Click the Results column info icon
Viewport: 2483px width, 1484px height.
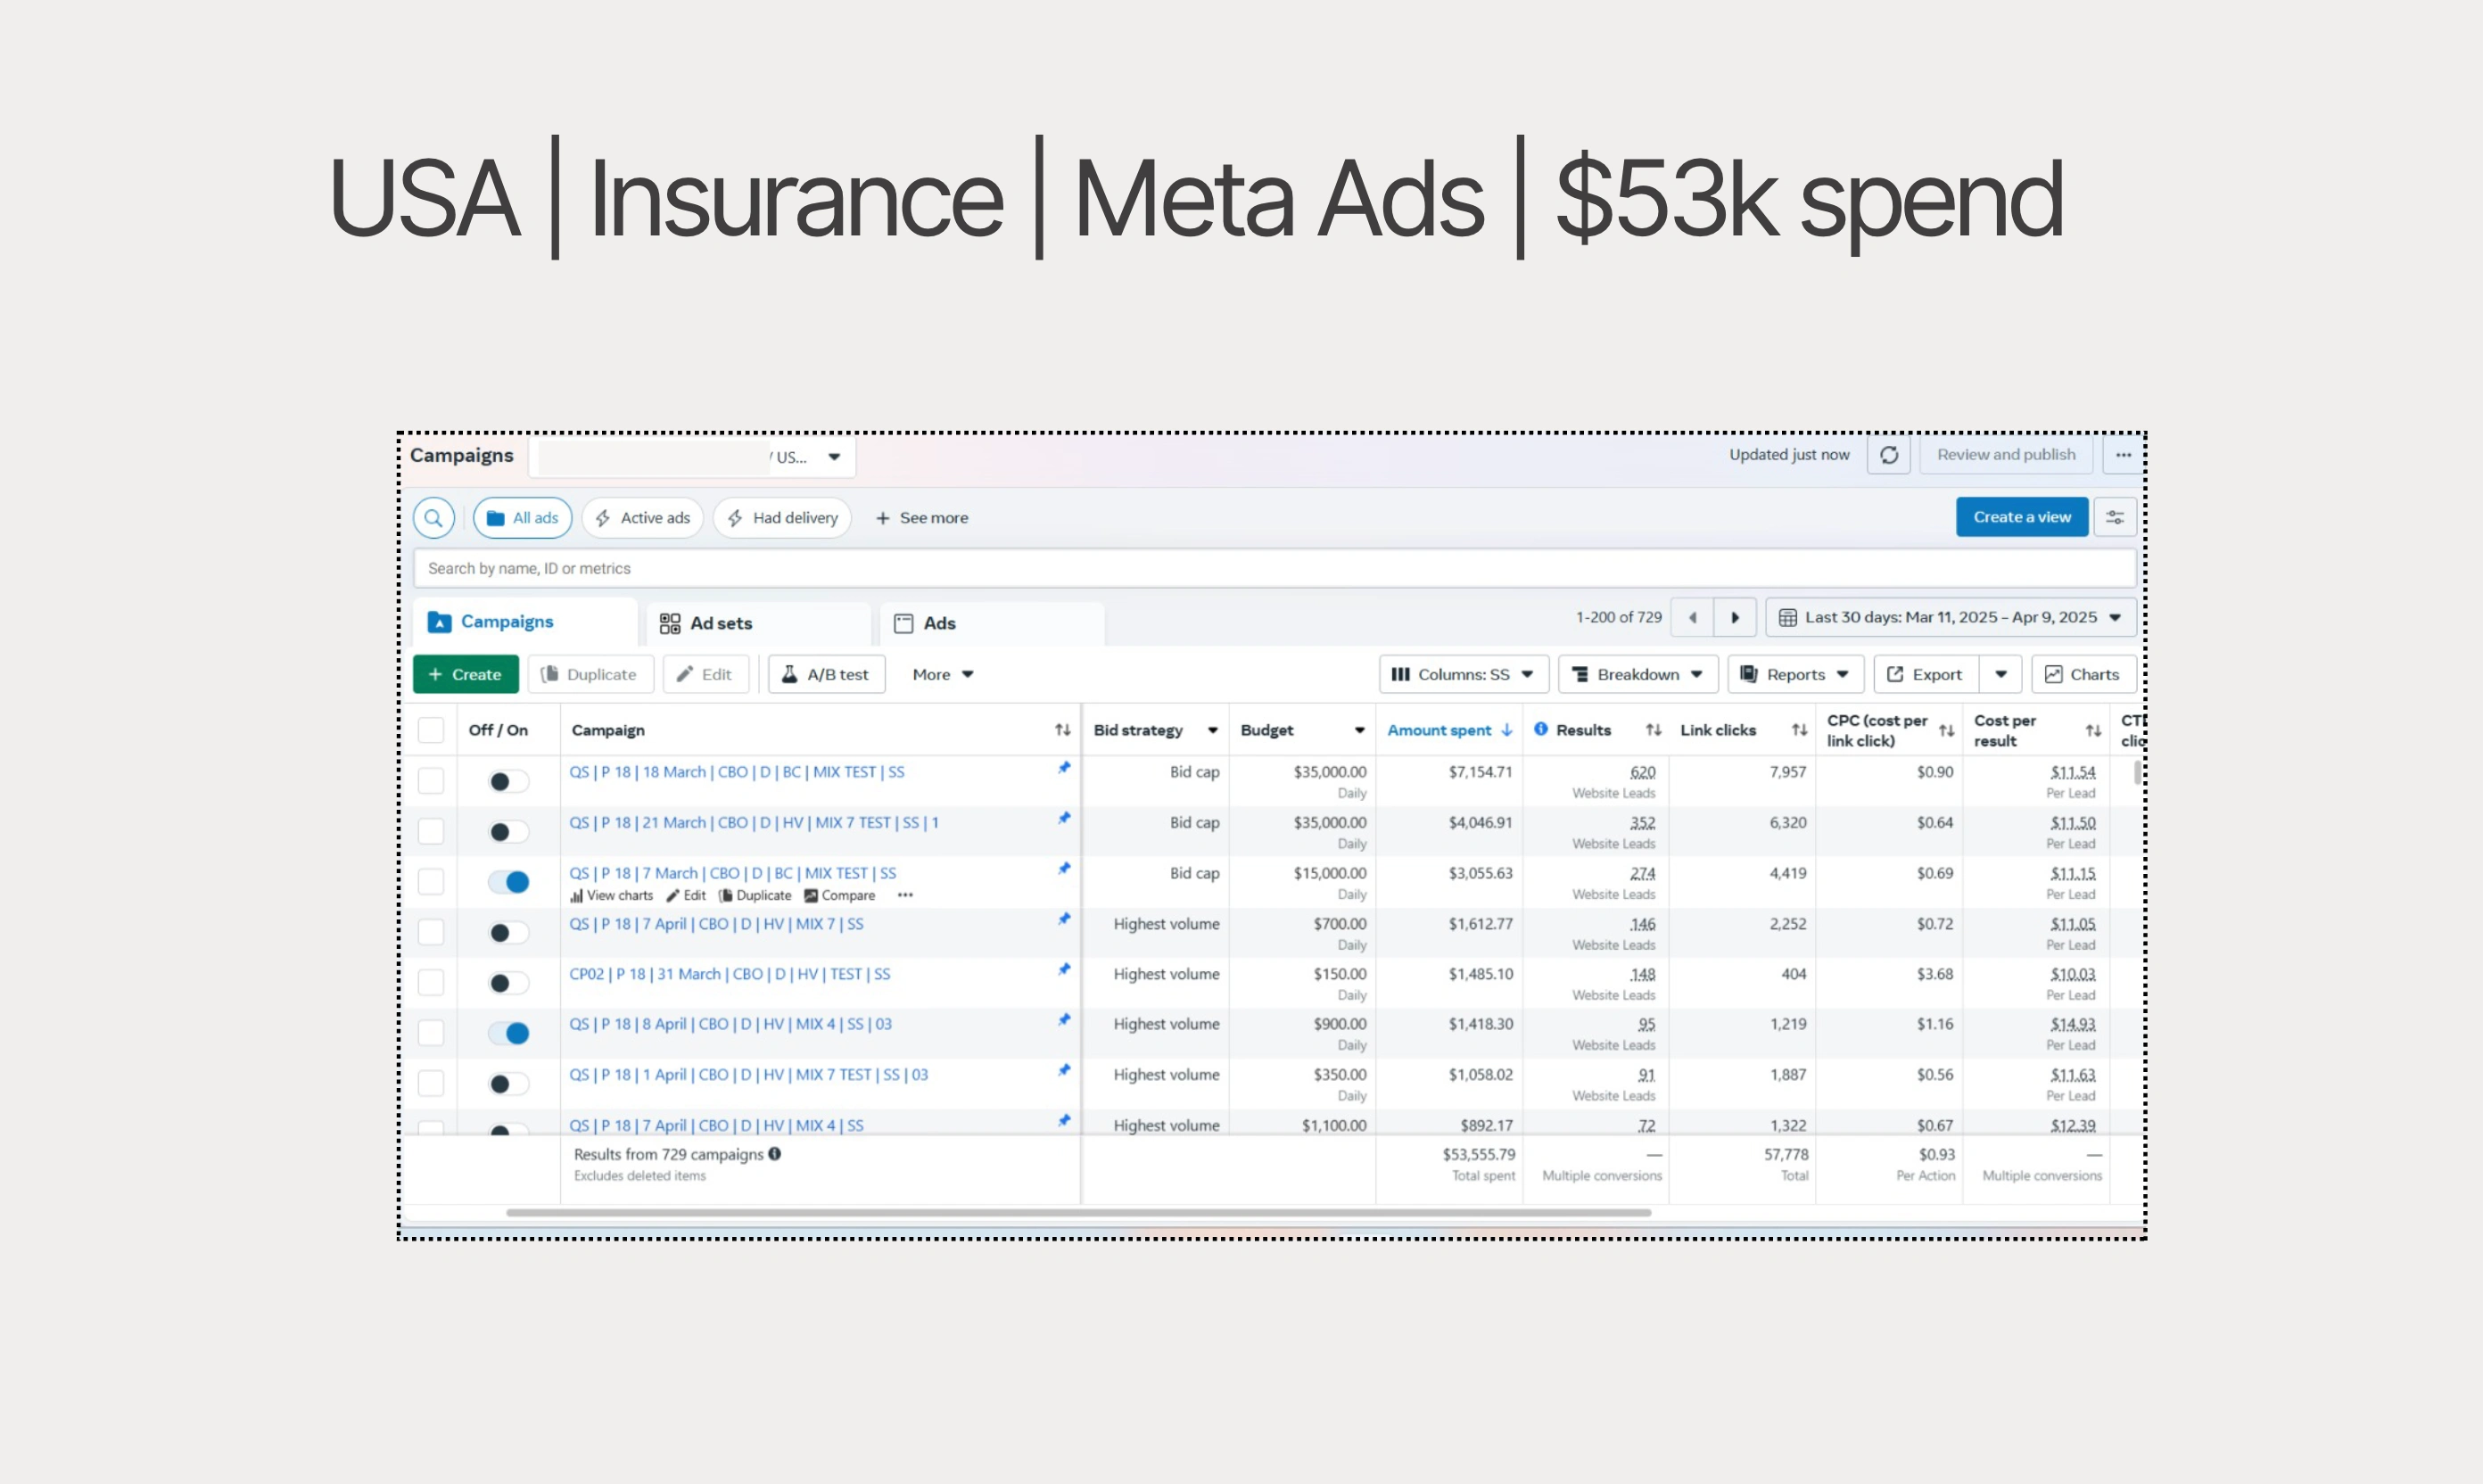click(1541, 729)
